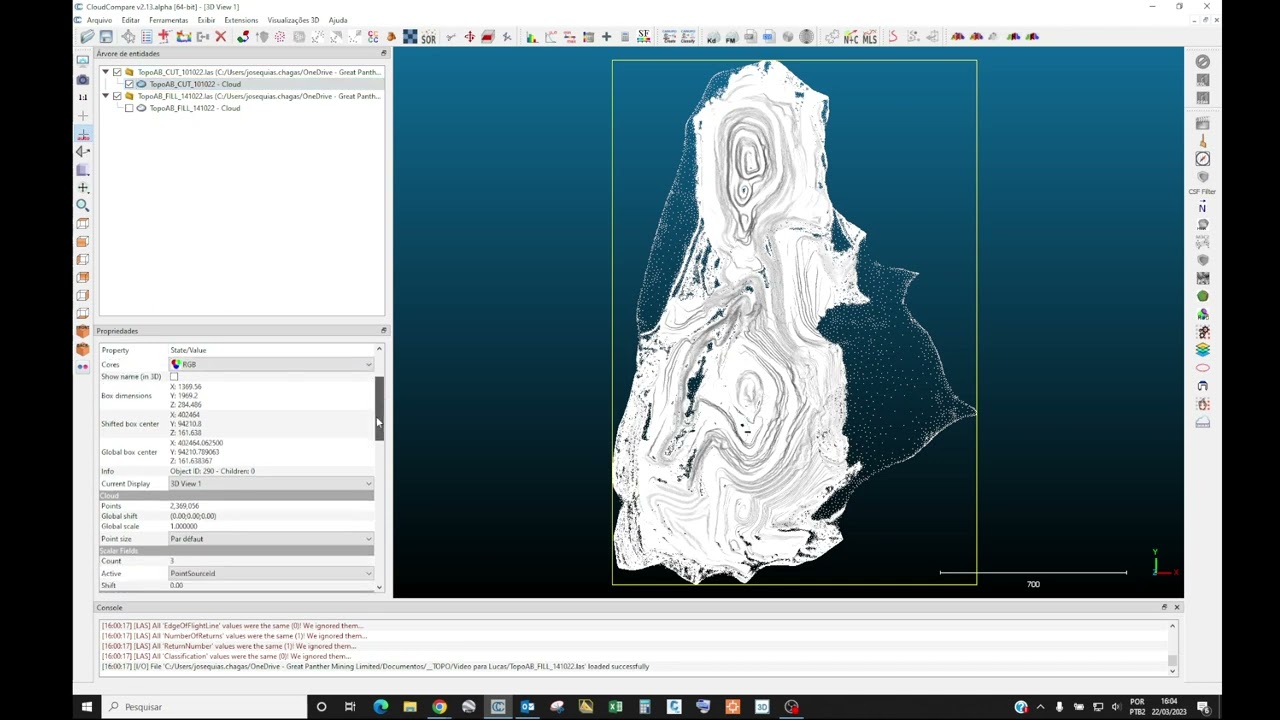Click the red X delete icon
Image resolution: width=1280 pixels, height=720 pixels.
point(221,37)
